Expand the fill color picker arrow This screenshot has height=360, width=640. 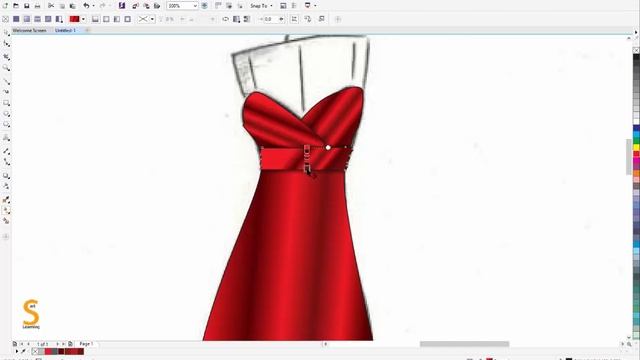tap(83, 19)
